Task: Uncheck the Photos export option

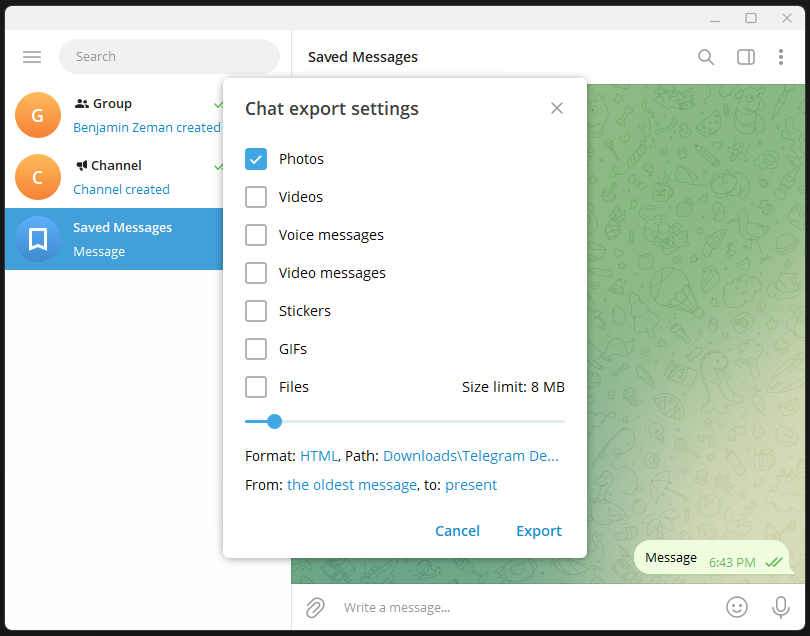Action: (x=256, y=158)
